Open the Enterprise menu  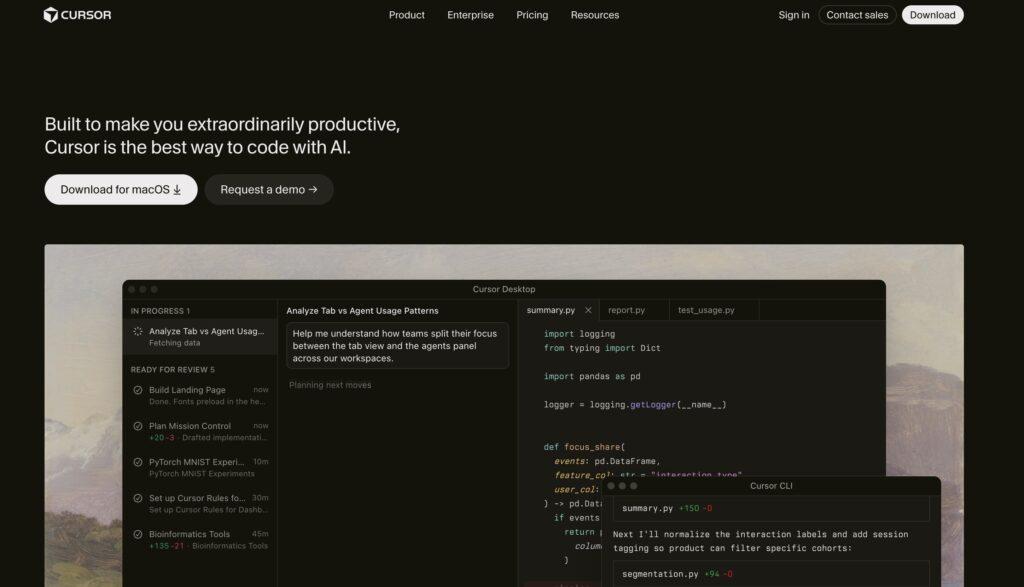[470, 15]
